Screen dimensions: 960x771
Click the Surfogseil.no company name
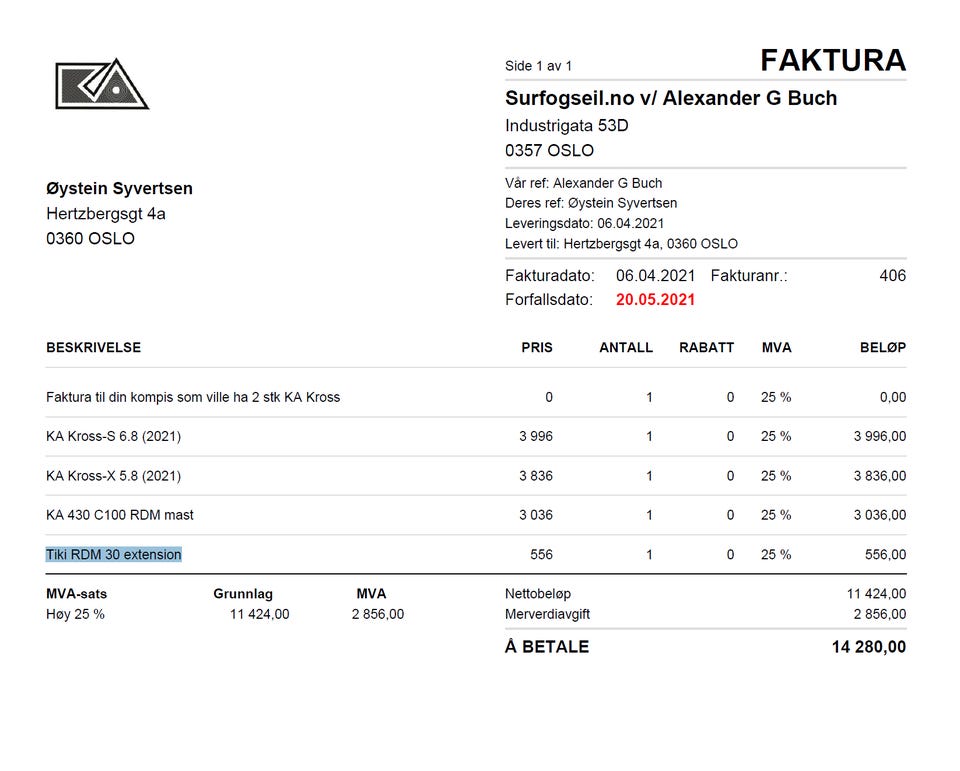pos(671,98)
